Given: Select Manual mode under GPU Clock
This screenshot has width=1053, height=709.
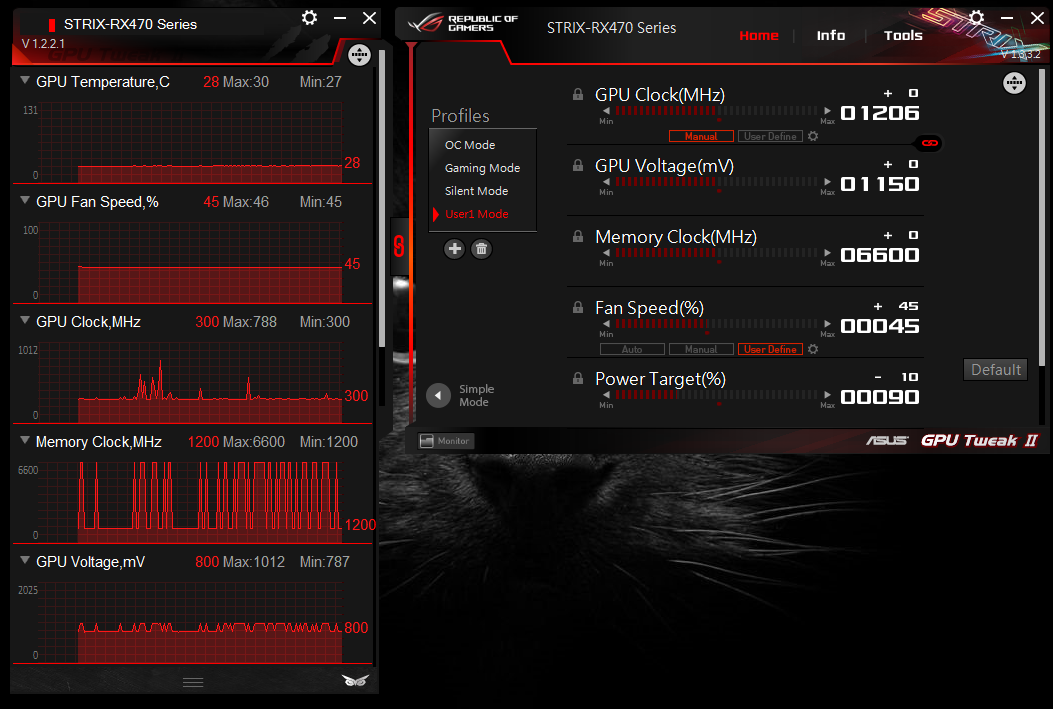Looking at the screenshot, I should (701, 136).
